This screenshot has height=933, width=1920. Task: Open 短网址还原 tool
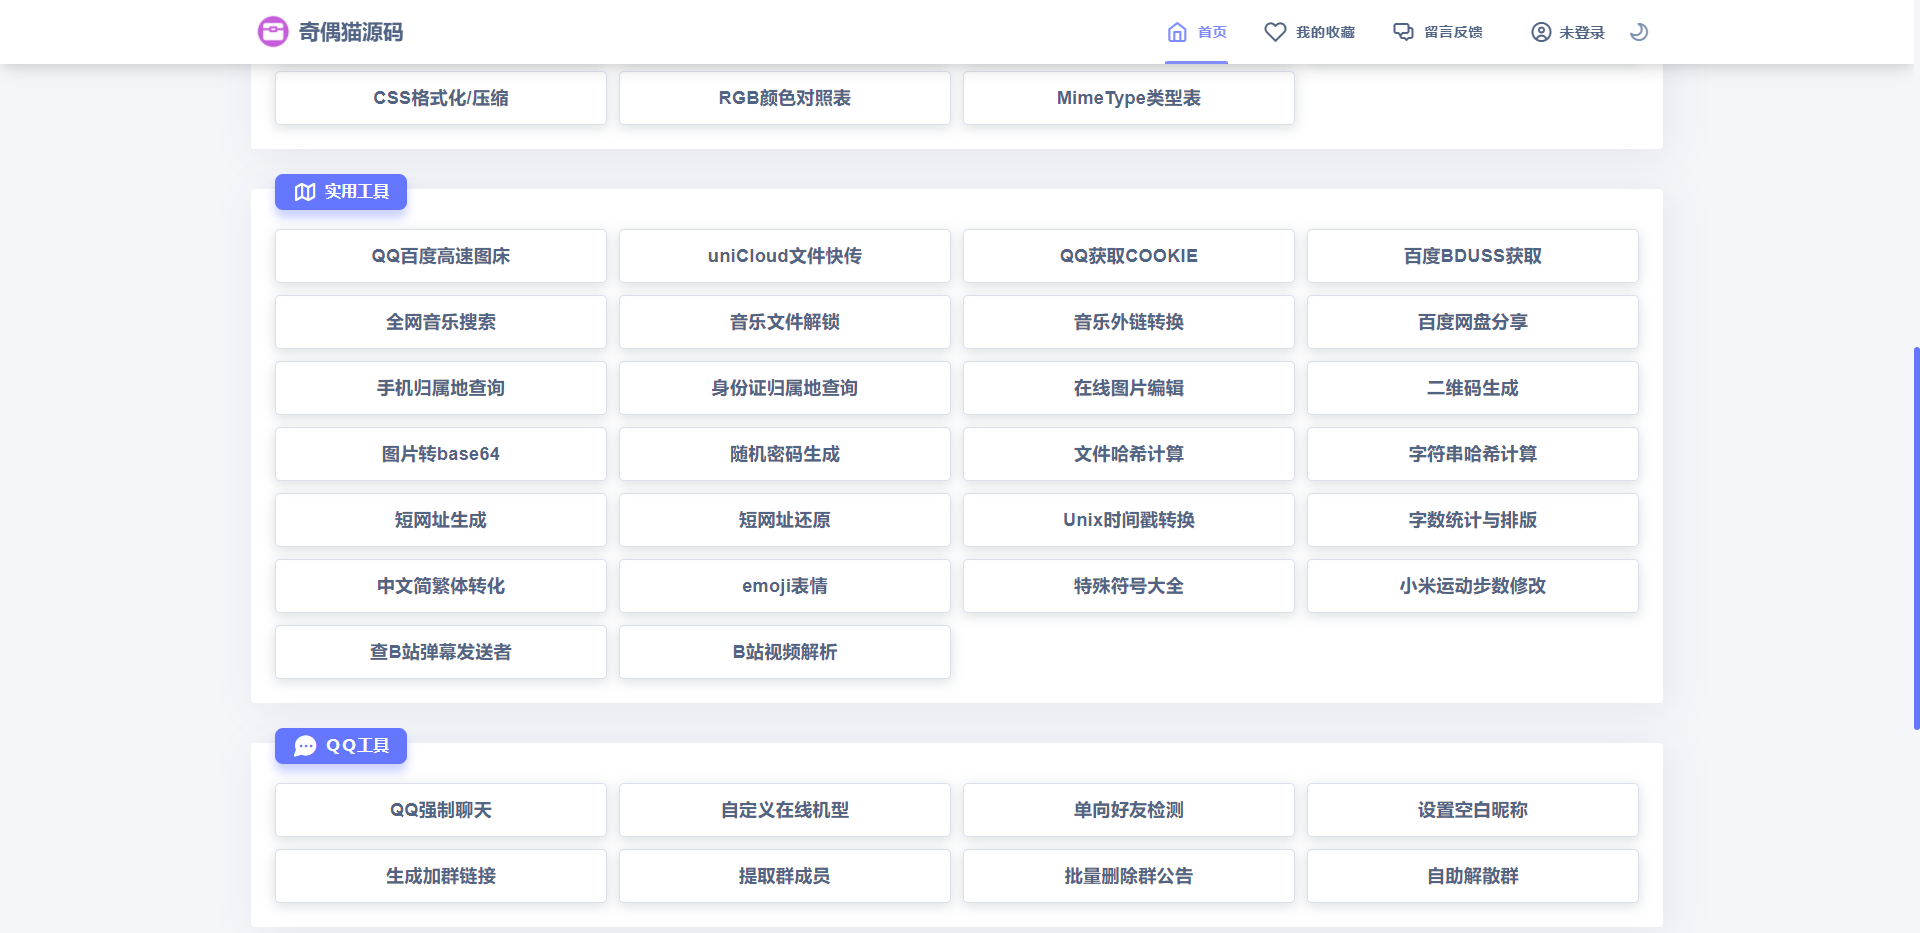point(785,520)
